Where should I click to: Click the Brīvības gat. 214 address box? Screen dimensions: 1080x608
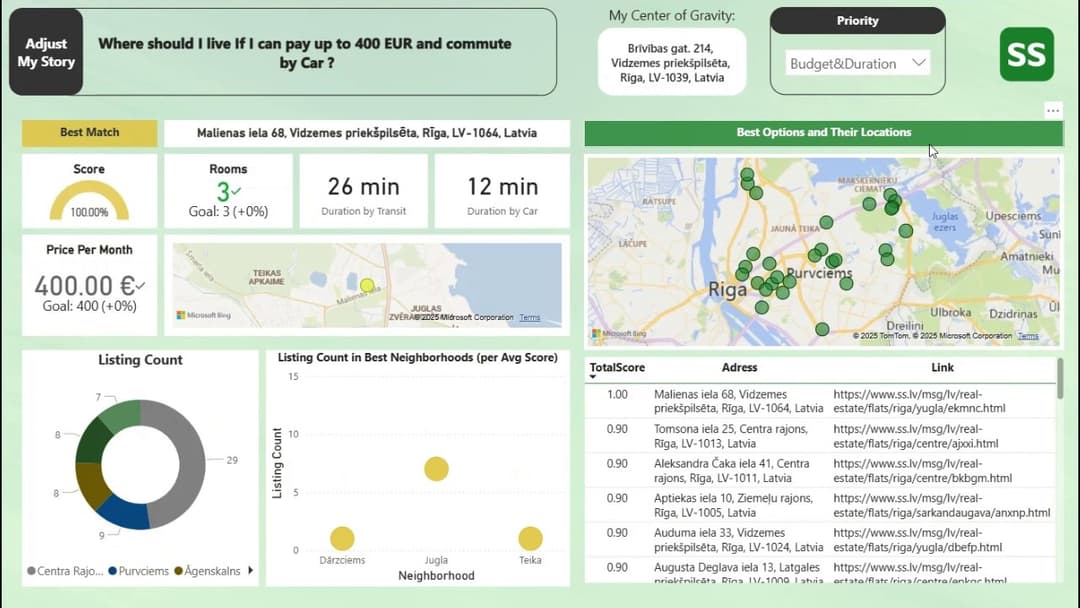pos(672,63)
